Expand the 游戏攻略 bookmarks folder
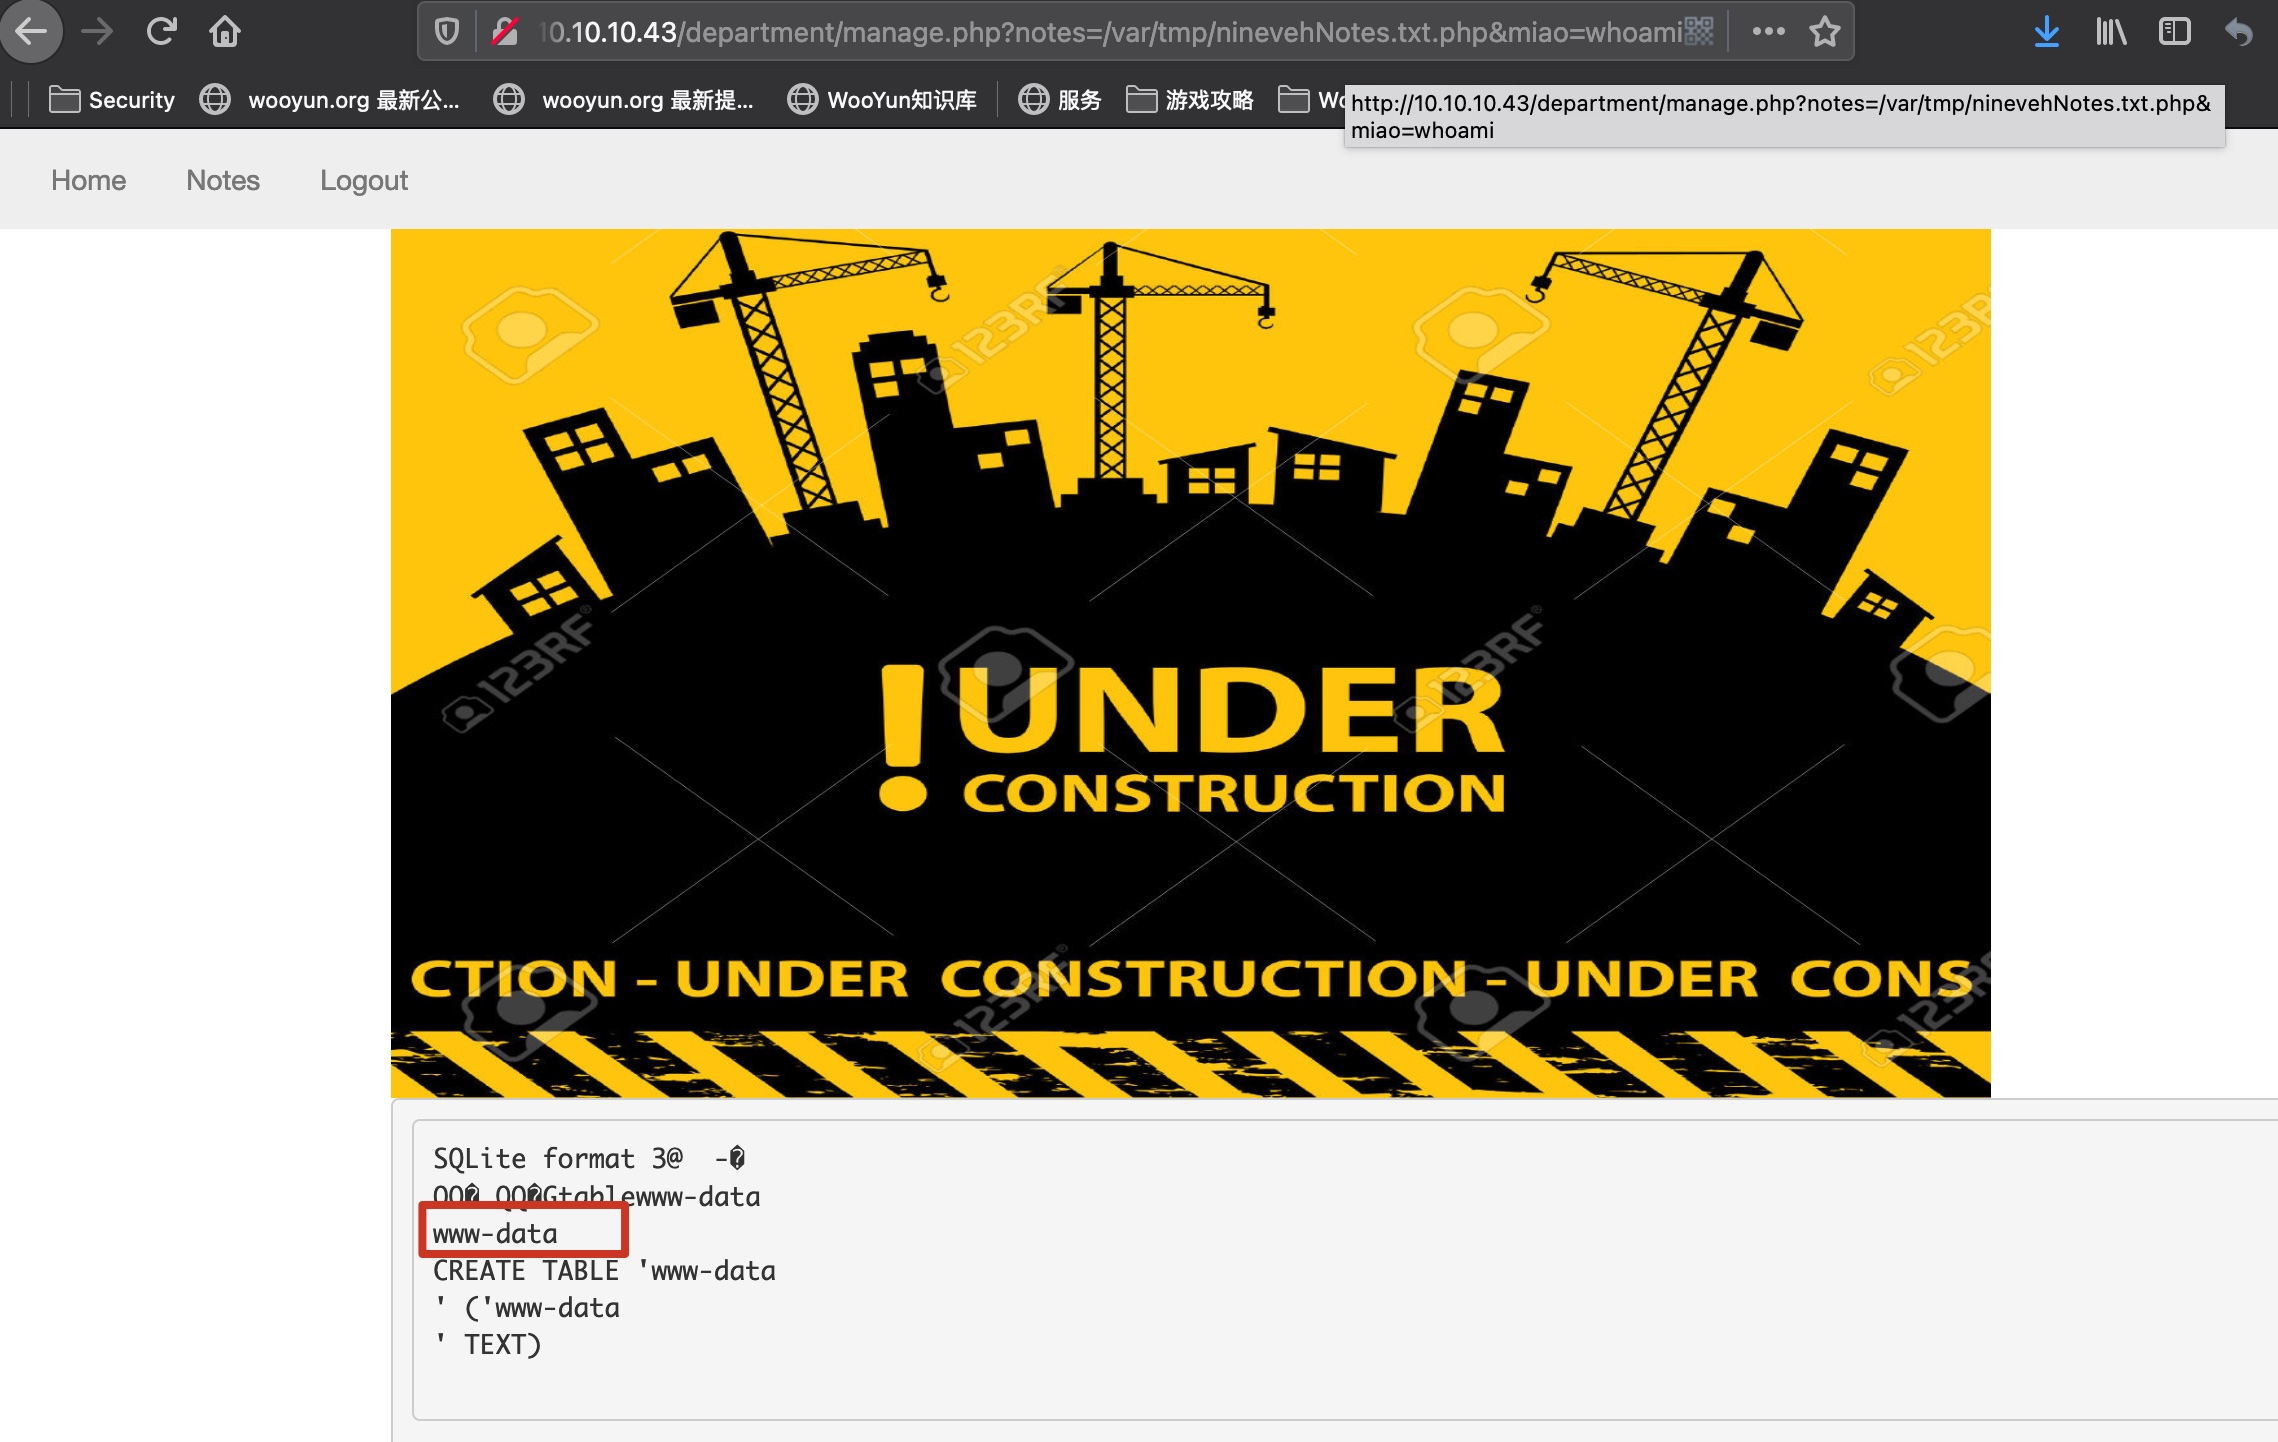The height and width of the screenshot is (1442, 2278). 1190,100
